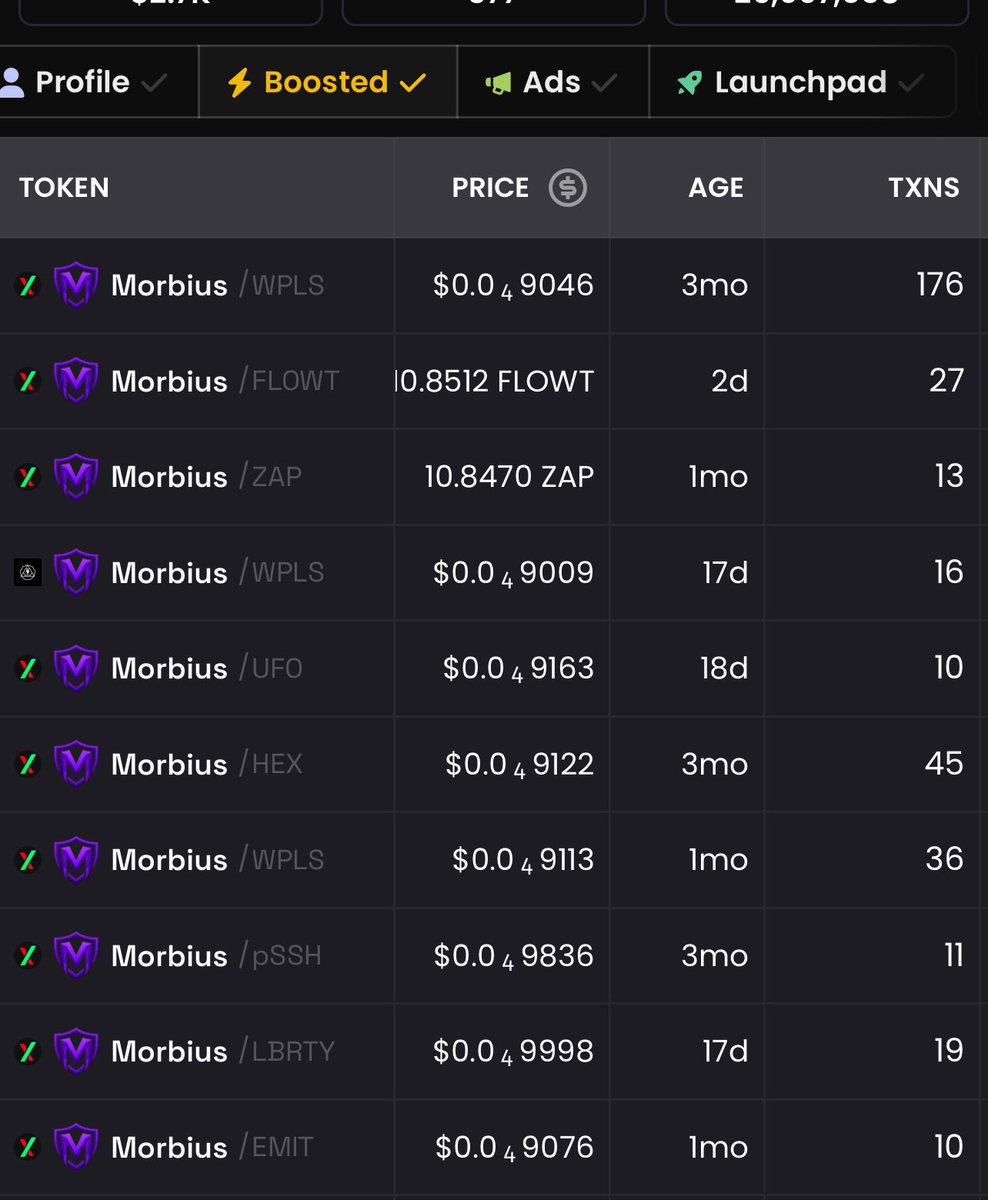Click the megaphone icon beside Ads
Screen dimensions: 988x1200
(498, 82)
